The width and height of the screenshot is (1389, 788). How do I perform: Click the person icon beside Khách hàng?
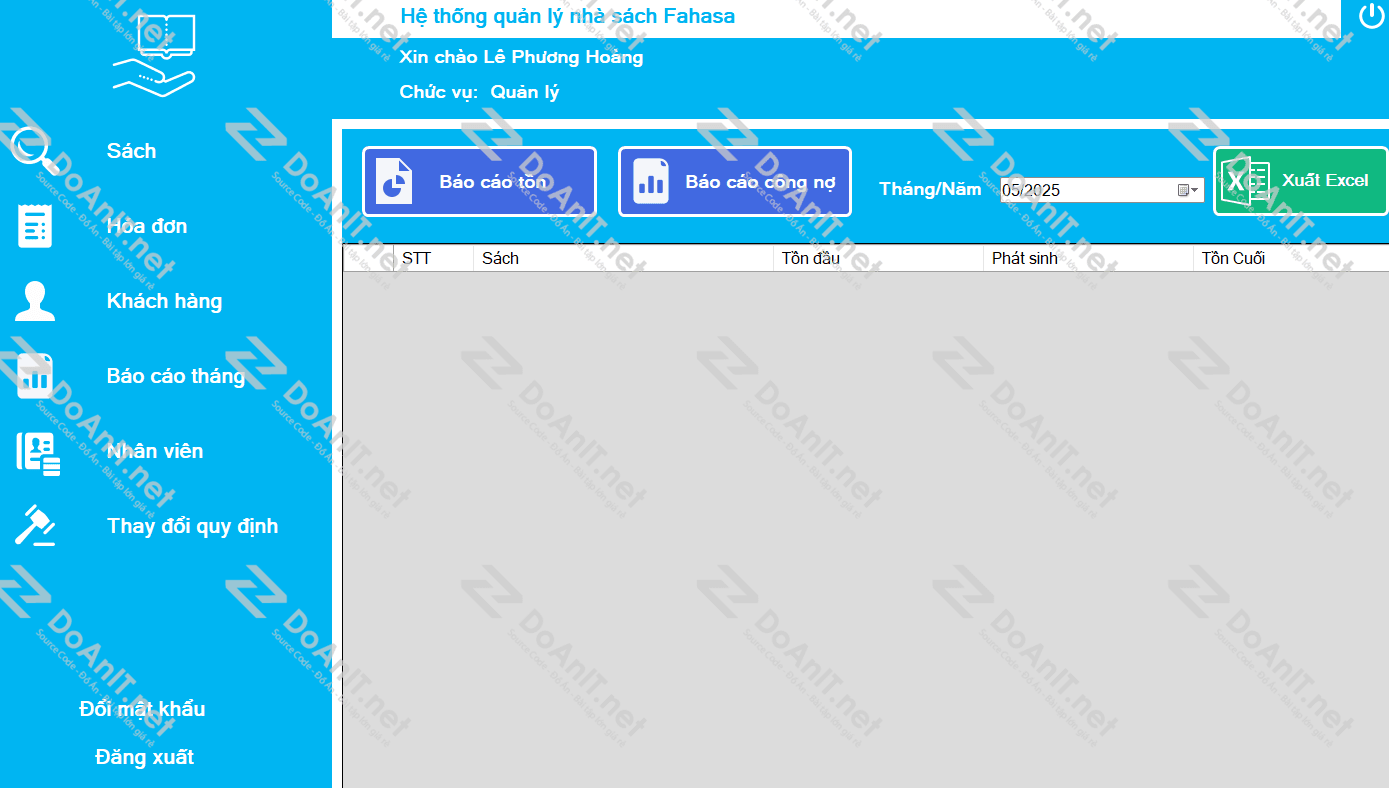[35, 301]
